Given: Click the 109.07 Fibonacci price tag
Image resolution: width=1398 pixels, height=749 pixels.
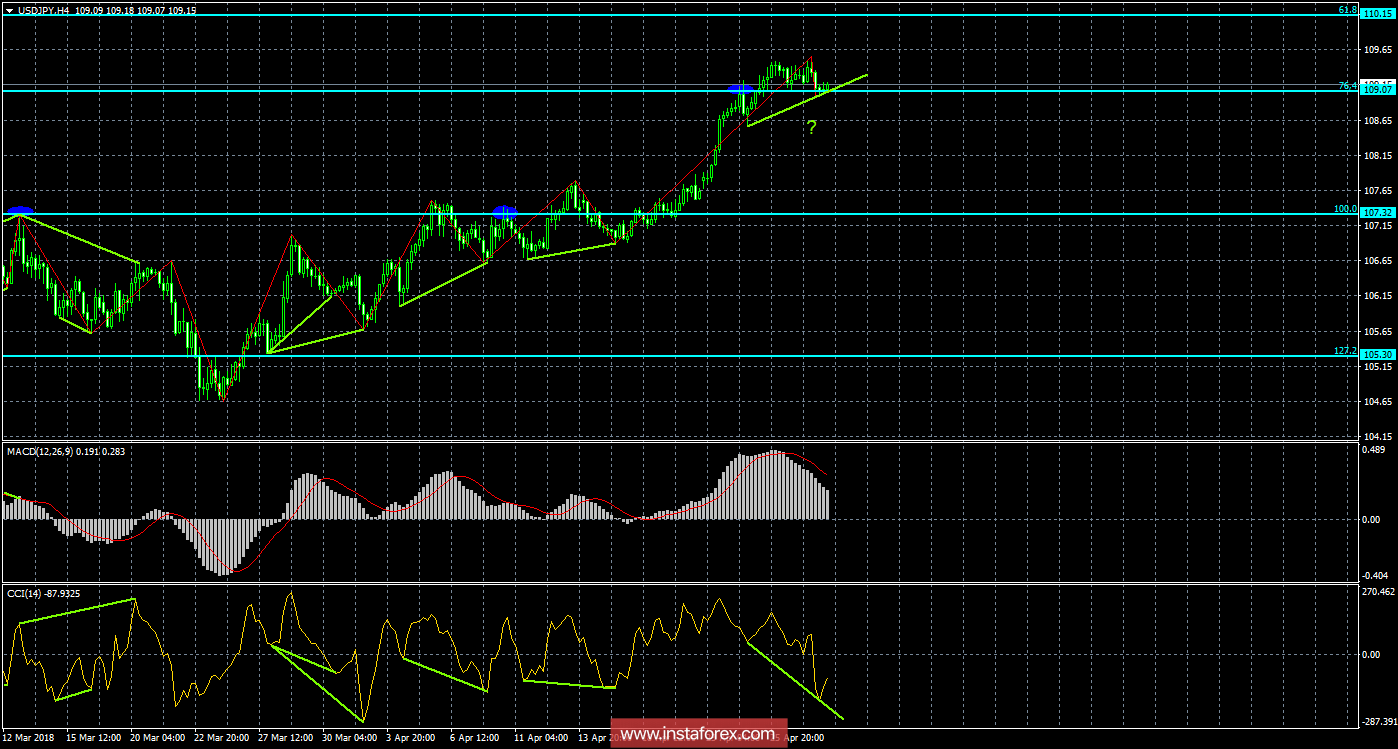Looking at the screenshot, I should point(1378,90).
